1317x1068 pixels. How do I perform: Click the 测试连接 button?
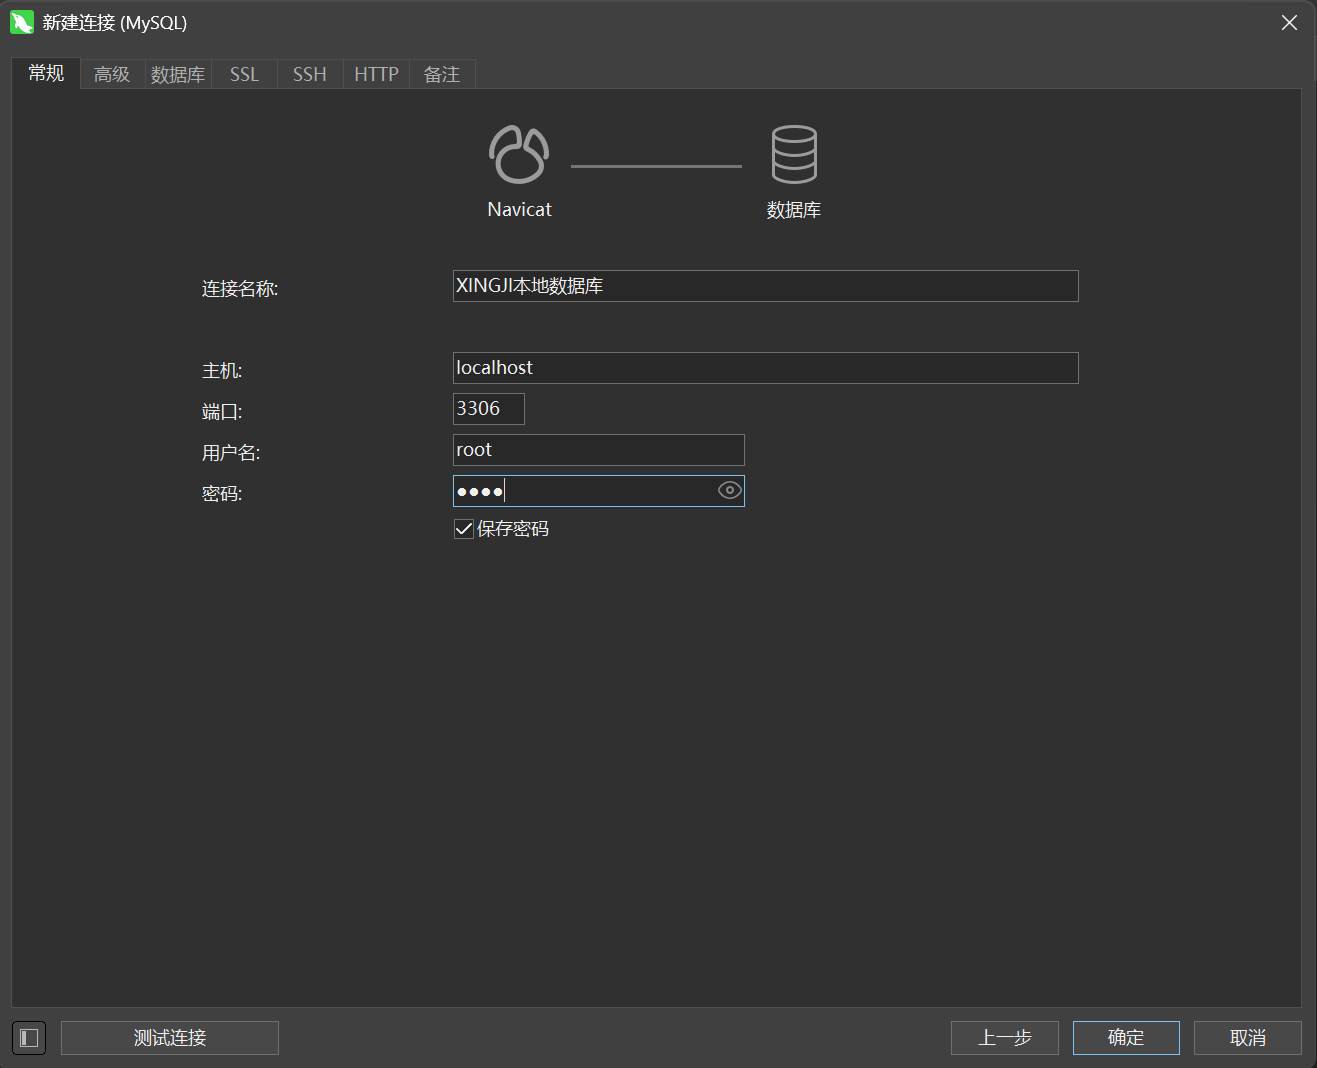pyautogui.click(x=170, y=1038)
